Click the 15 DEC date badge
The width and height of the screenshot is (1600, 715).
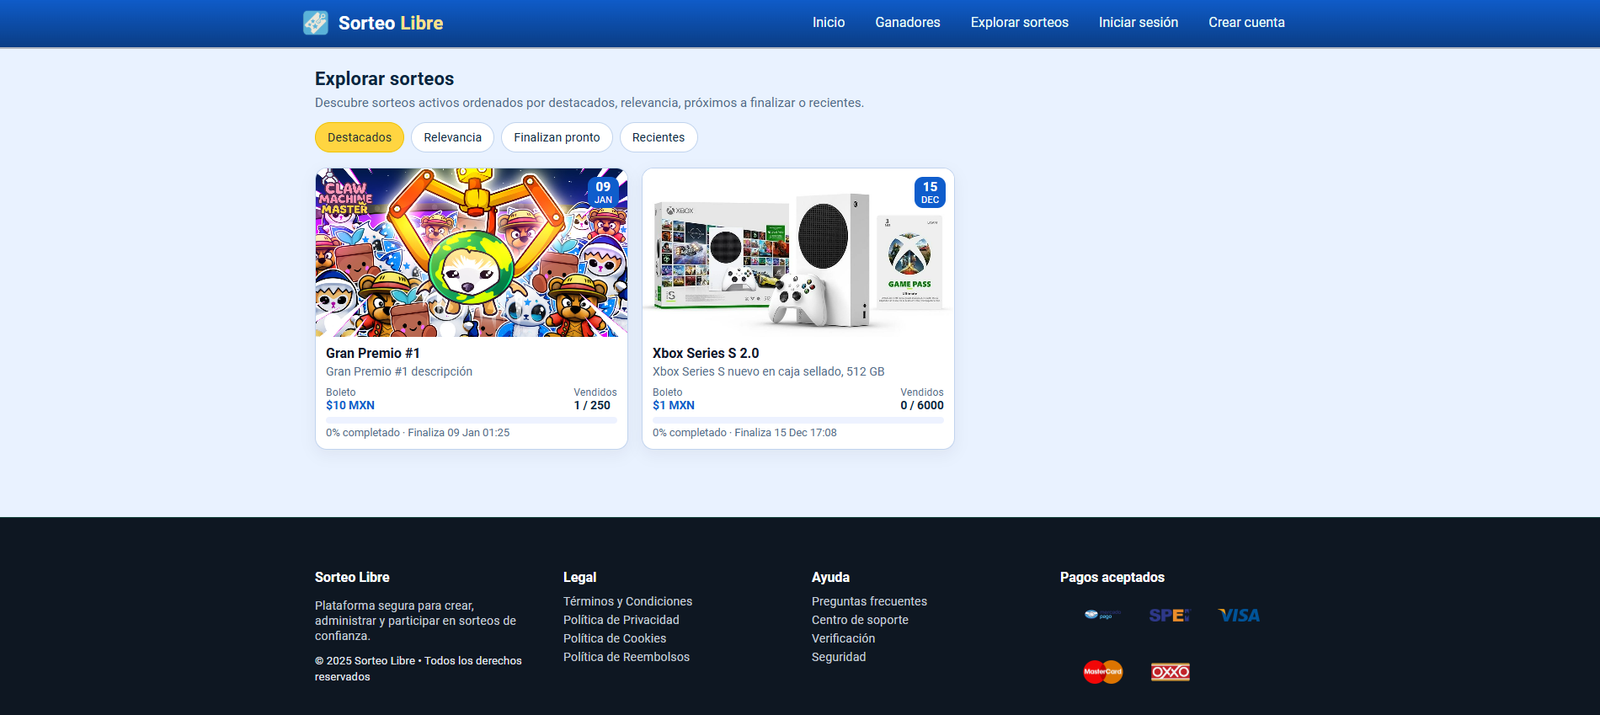(929, 192)
